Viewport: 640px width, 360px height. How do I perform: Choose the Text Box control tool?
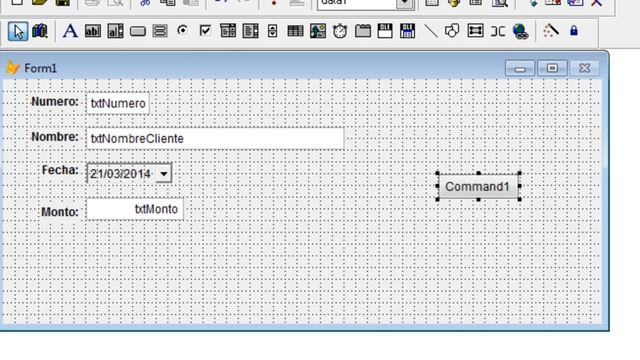[93, 31]
